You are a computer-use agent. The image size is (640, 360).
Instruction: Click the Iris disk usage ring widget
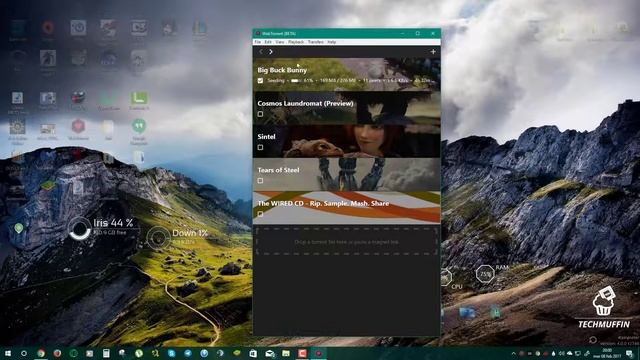tap(80, 229)
